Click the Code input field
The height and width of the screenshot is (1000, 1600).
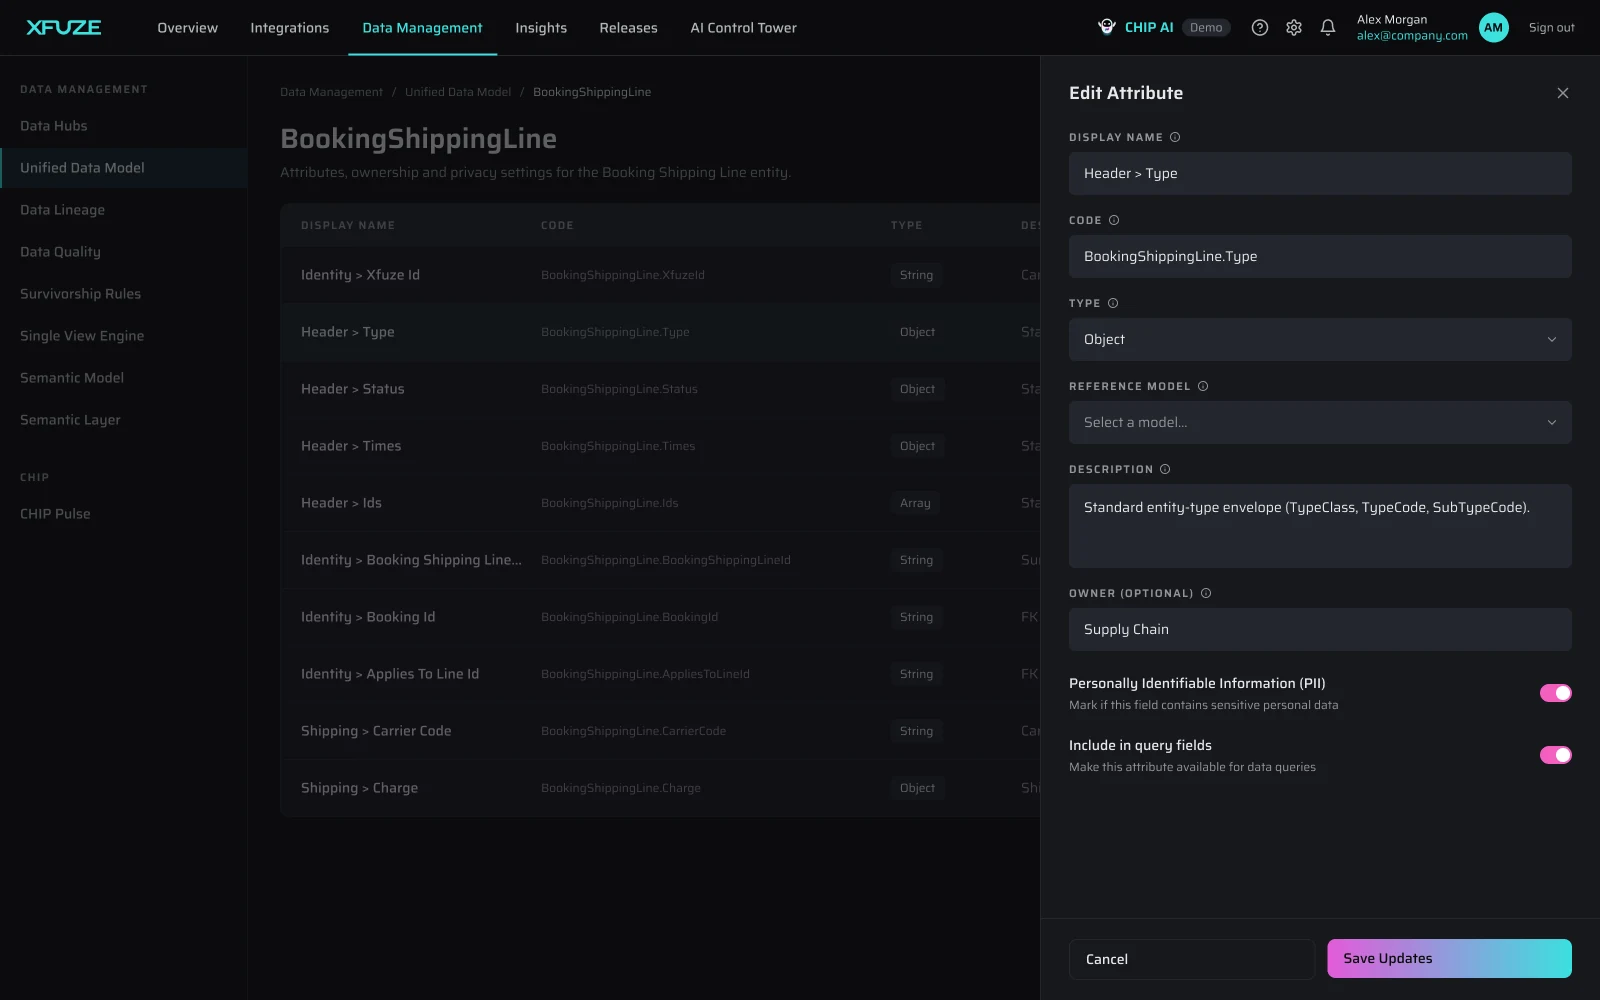1320,256
